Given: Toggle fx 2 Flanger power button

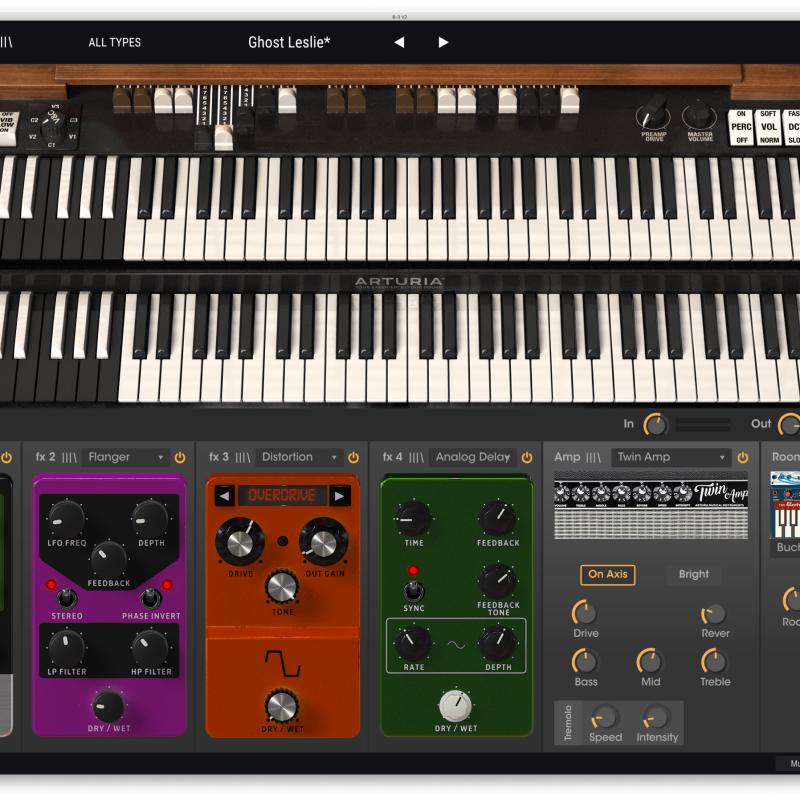Looking at the screenshot, I should [180, 457].
